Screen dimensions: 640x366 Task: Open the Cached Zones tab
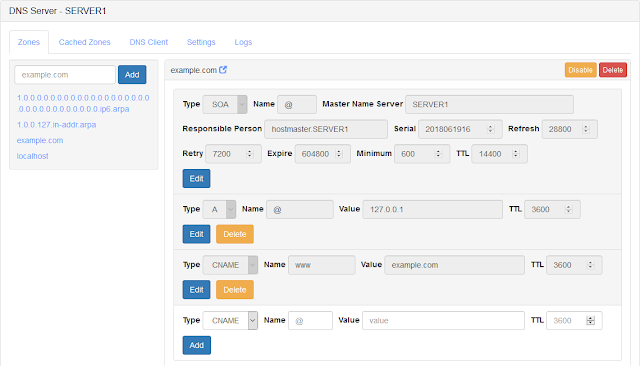(84, 42)
